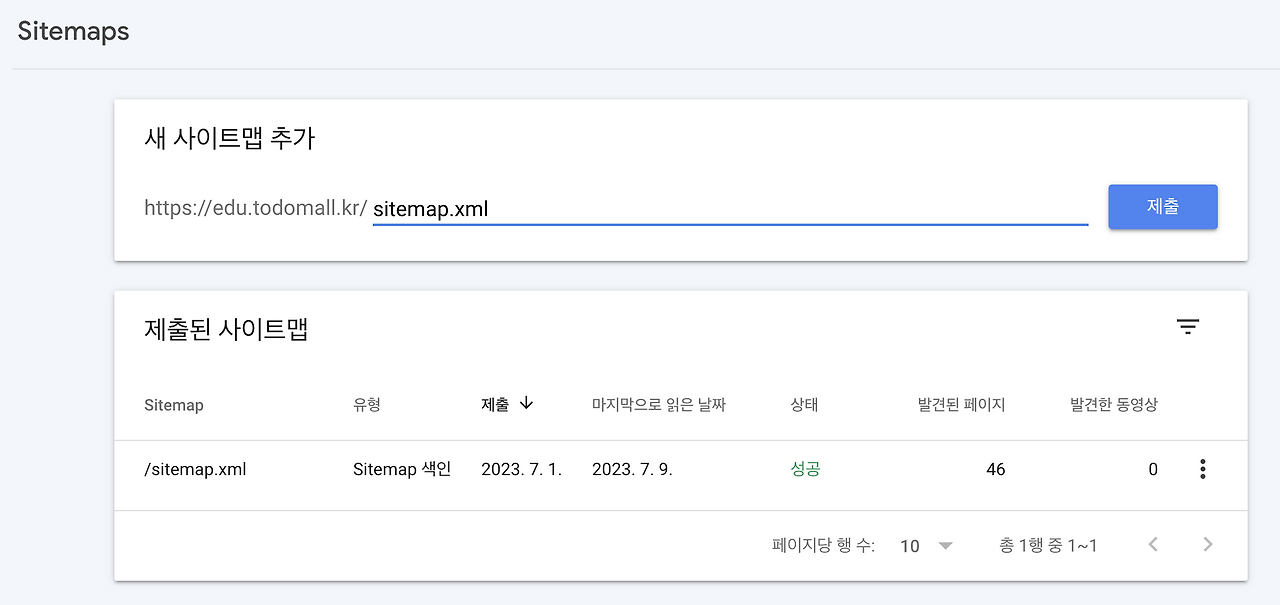Image resolution: width=1280 pixels, height=605 pixels.
Task: Select the 성공 status label
Action: (806, 468)
